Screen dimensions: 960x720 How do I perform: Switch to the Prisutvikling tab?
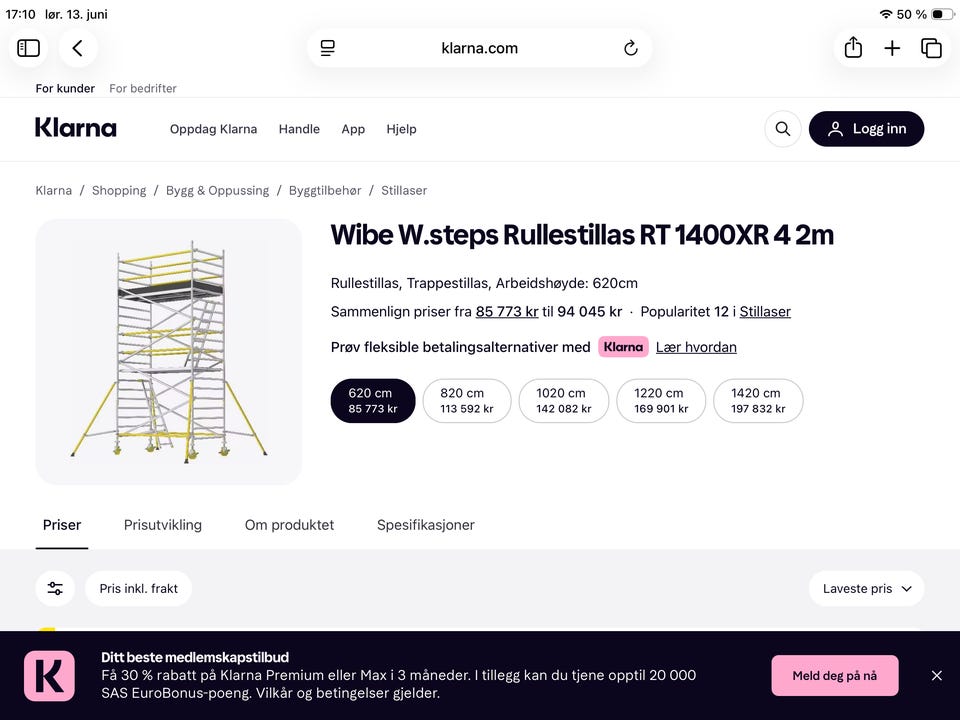pos(162,525)
